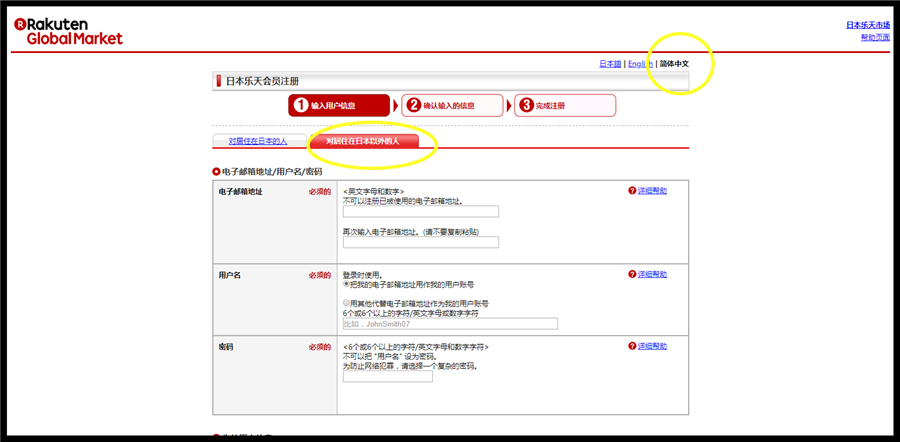Select radio: use email address as username
Viewport: 900px width, 442px height.
click(346, 284)
